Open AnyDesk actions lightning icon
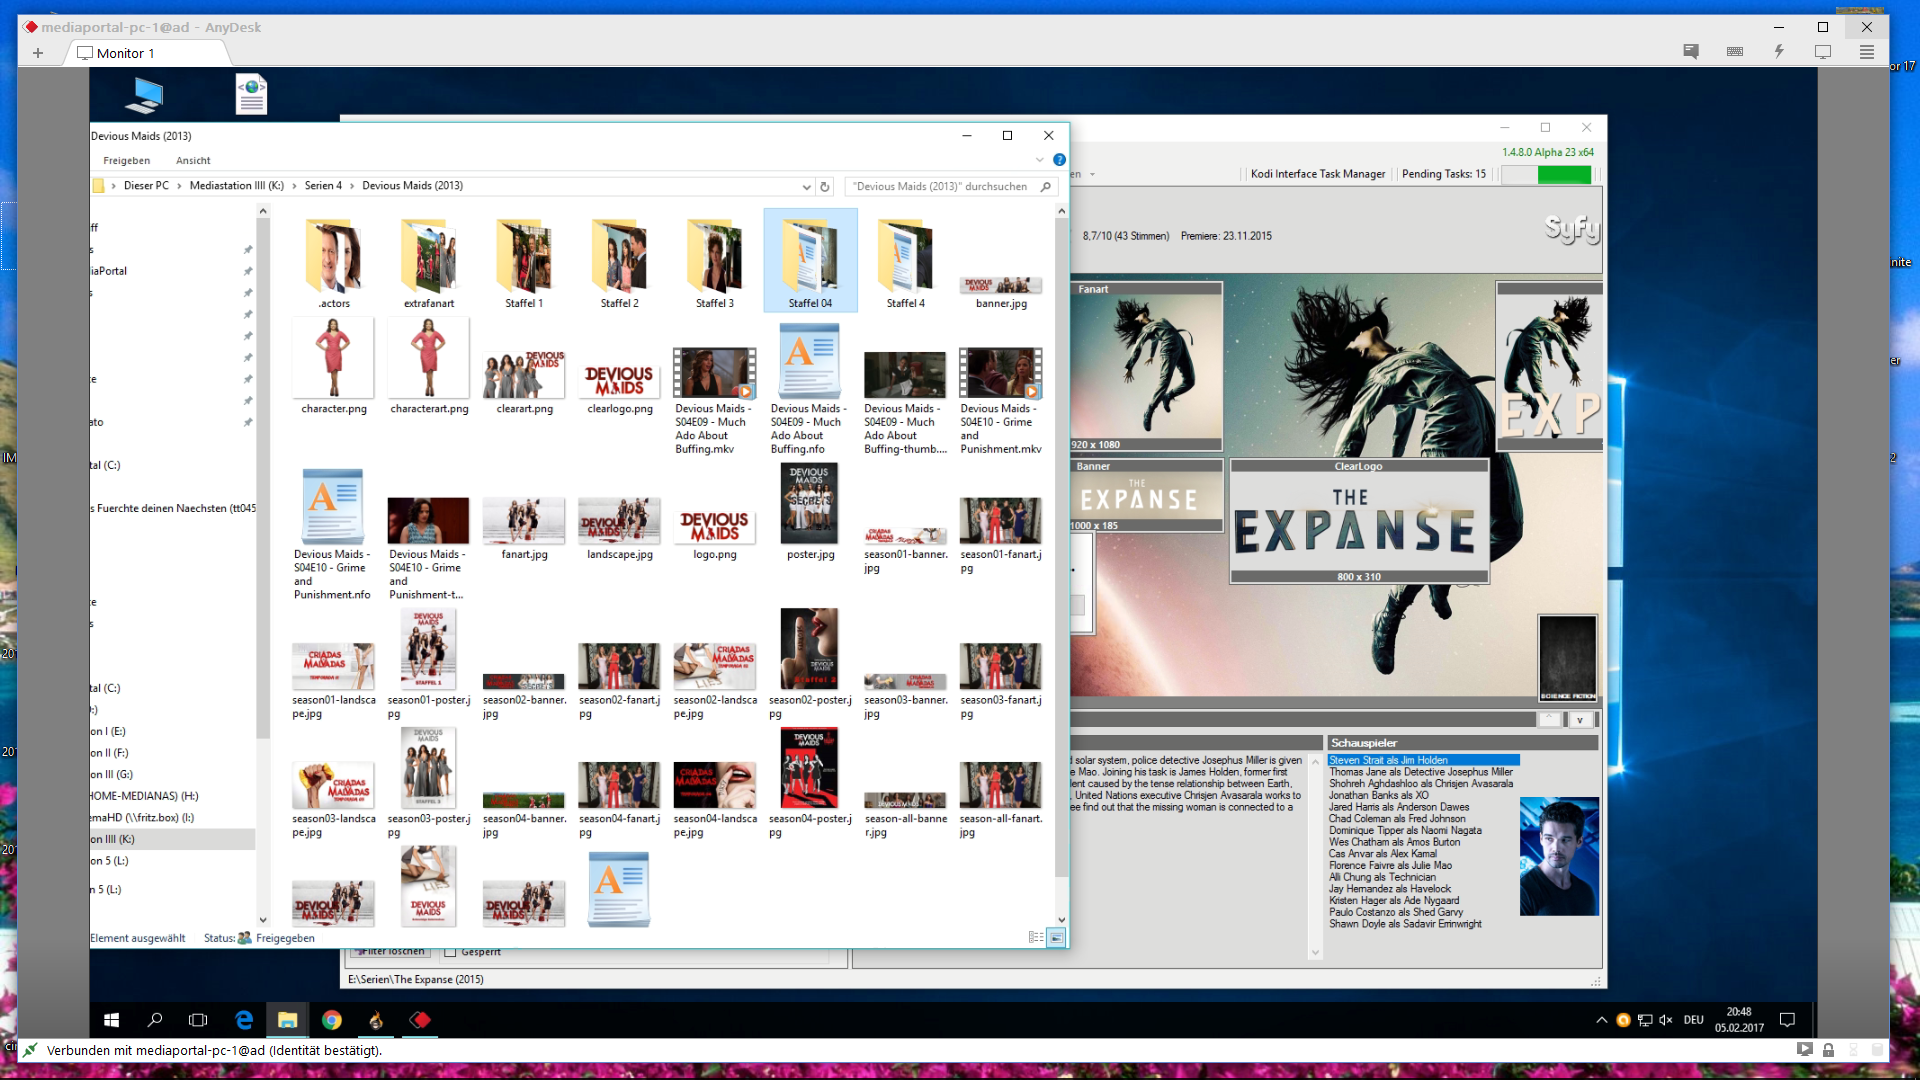 pyautogui.click(x=1779, y=52)
